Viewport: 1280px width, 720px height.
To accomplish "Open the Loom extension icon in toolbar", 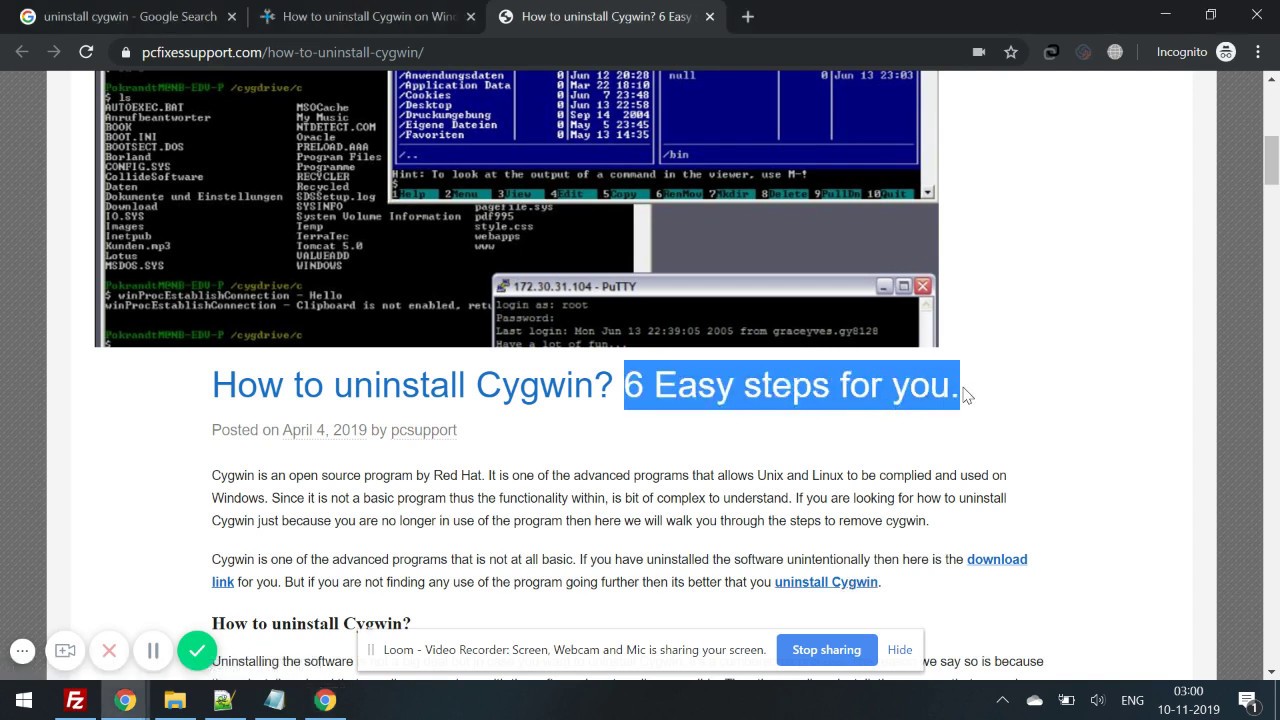I will click(x=1083, y=52).
